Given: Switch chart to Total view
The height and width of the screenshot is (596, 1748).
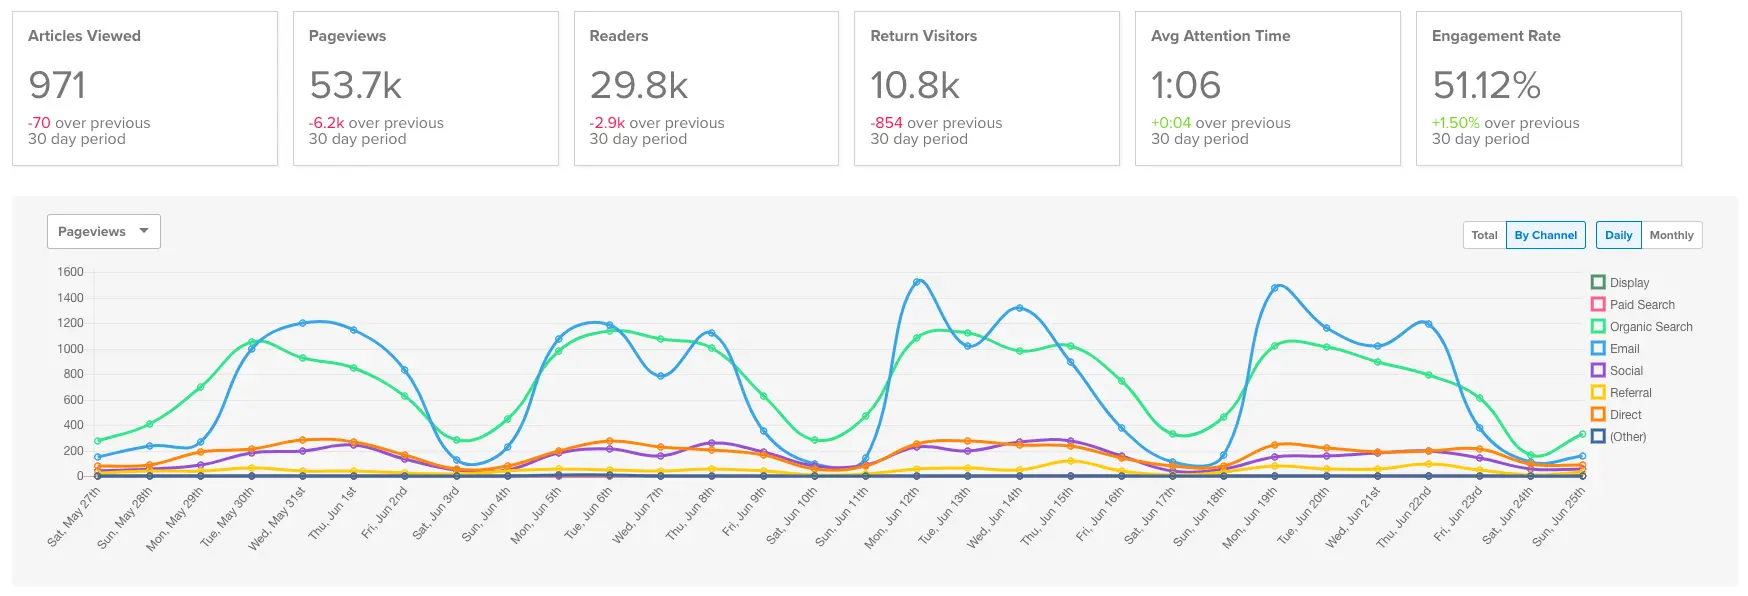Looking at the screenshot, I should pos(1484,235).
